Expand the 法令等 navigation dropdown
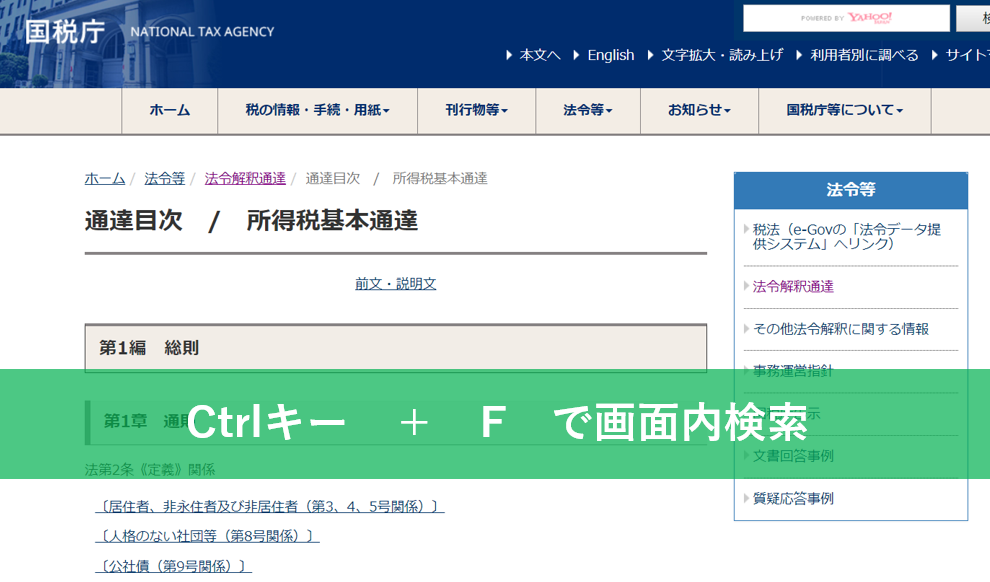990x582 pixels. click(587, 110)
